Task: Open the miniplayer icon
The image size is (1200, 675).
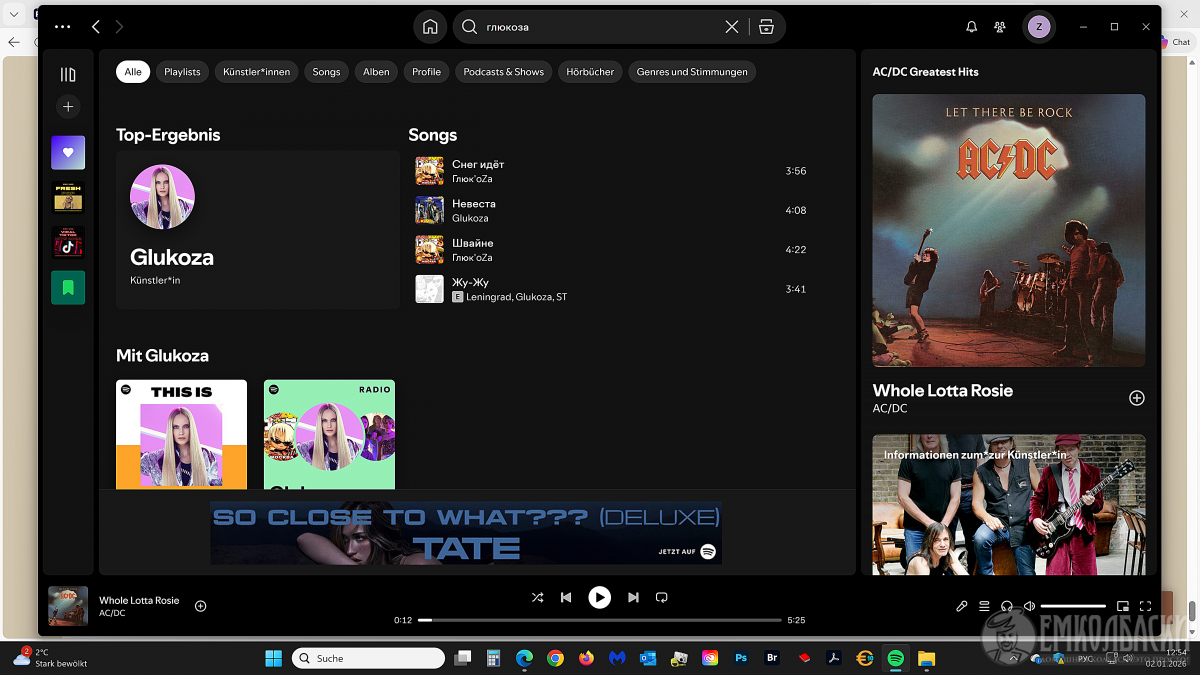Action: point(1123,606)
